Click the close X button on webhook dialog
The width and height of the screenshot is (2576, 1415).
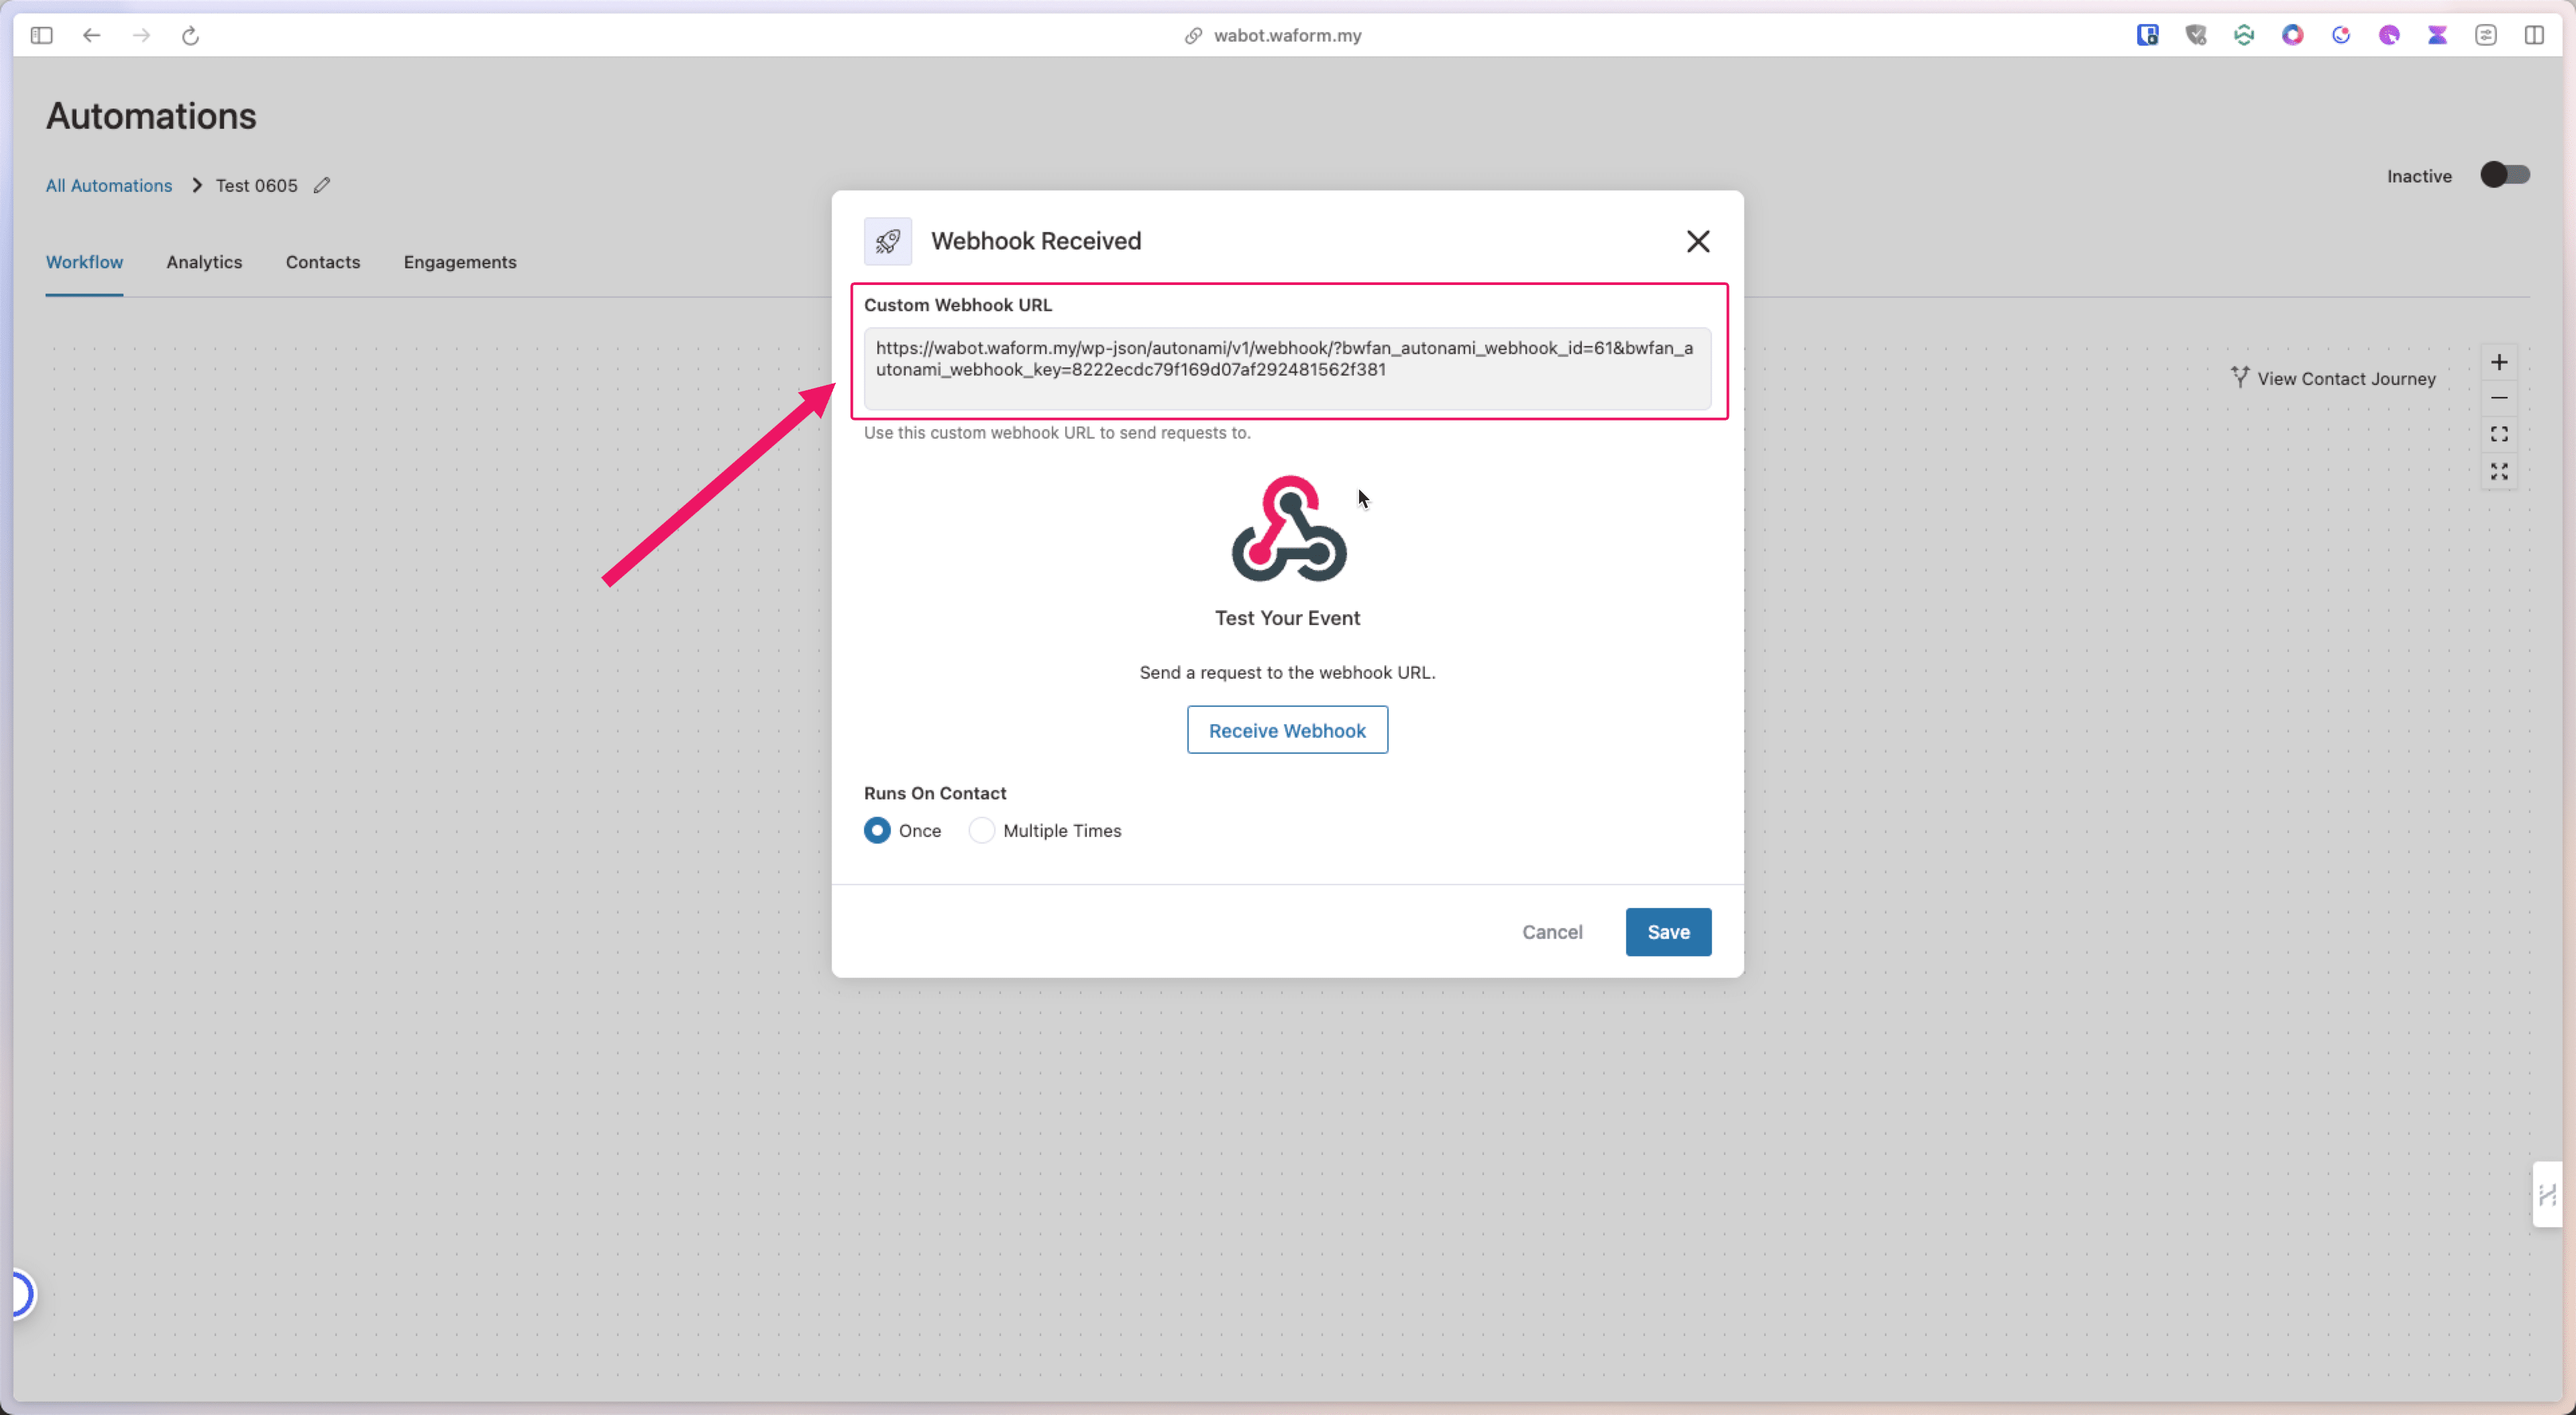(1698, 241)
